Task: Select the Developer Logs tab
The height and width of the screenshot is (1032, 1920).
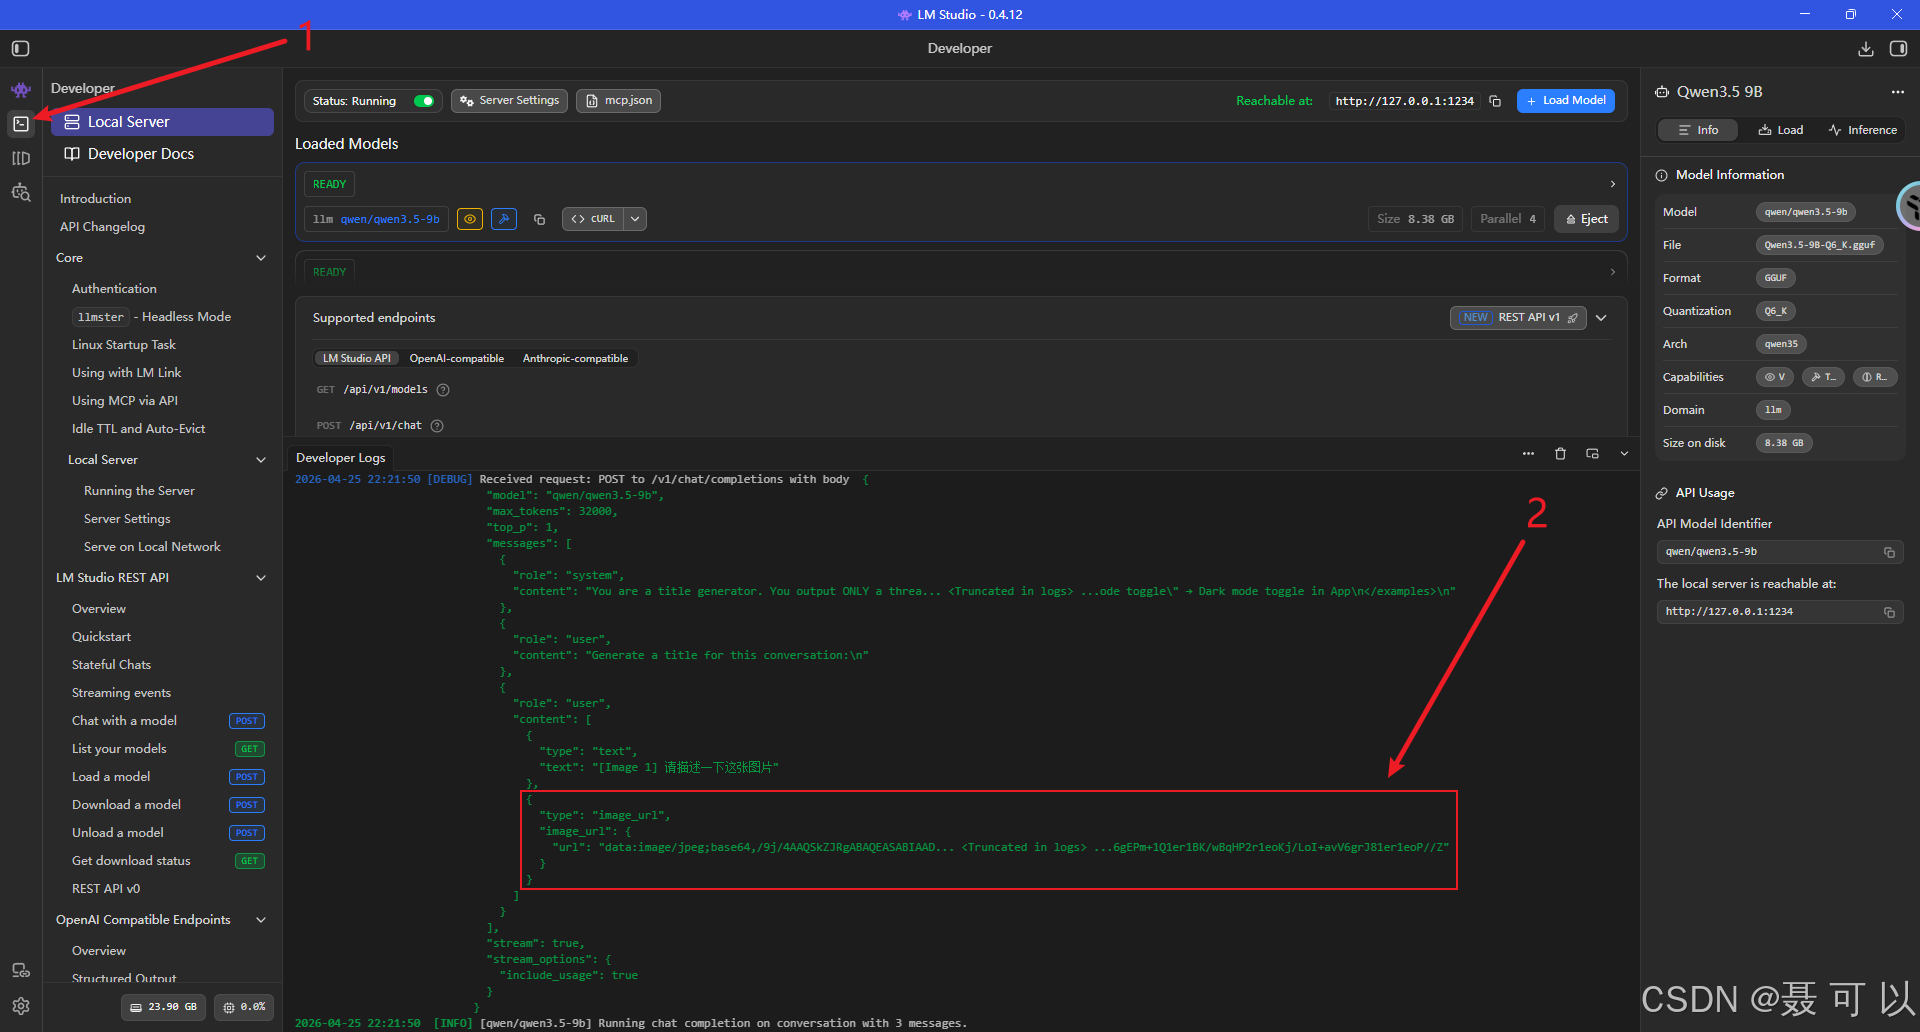Action: point(340,458)
